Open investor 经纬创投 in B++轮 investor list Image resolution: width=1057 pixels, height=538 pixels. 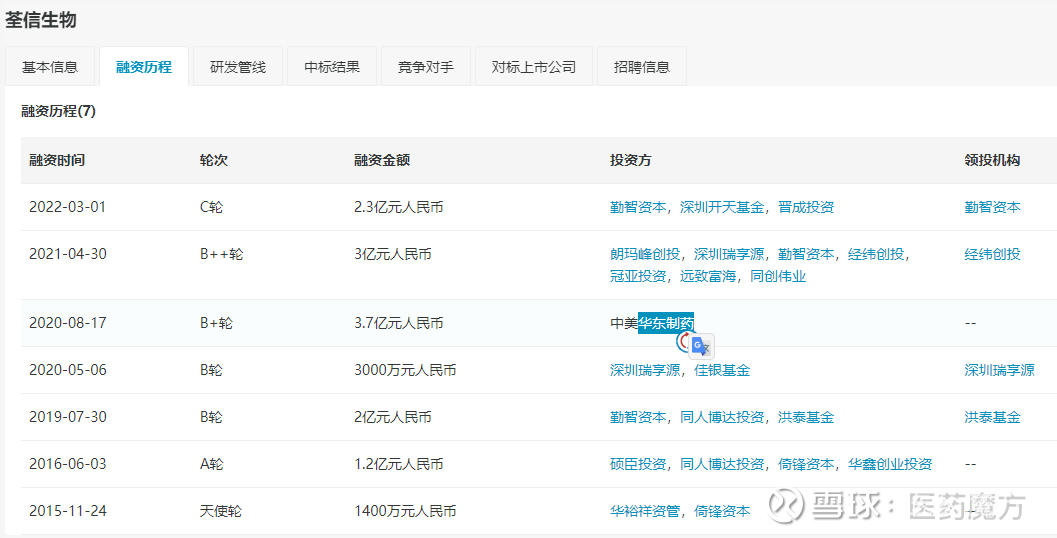(x=876, y=254)
